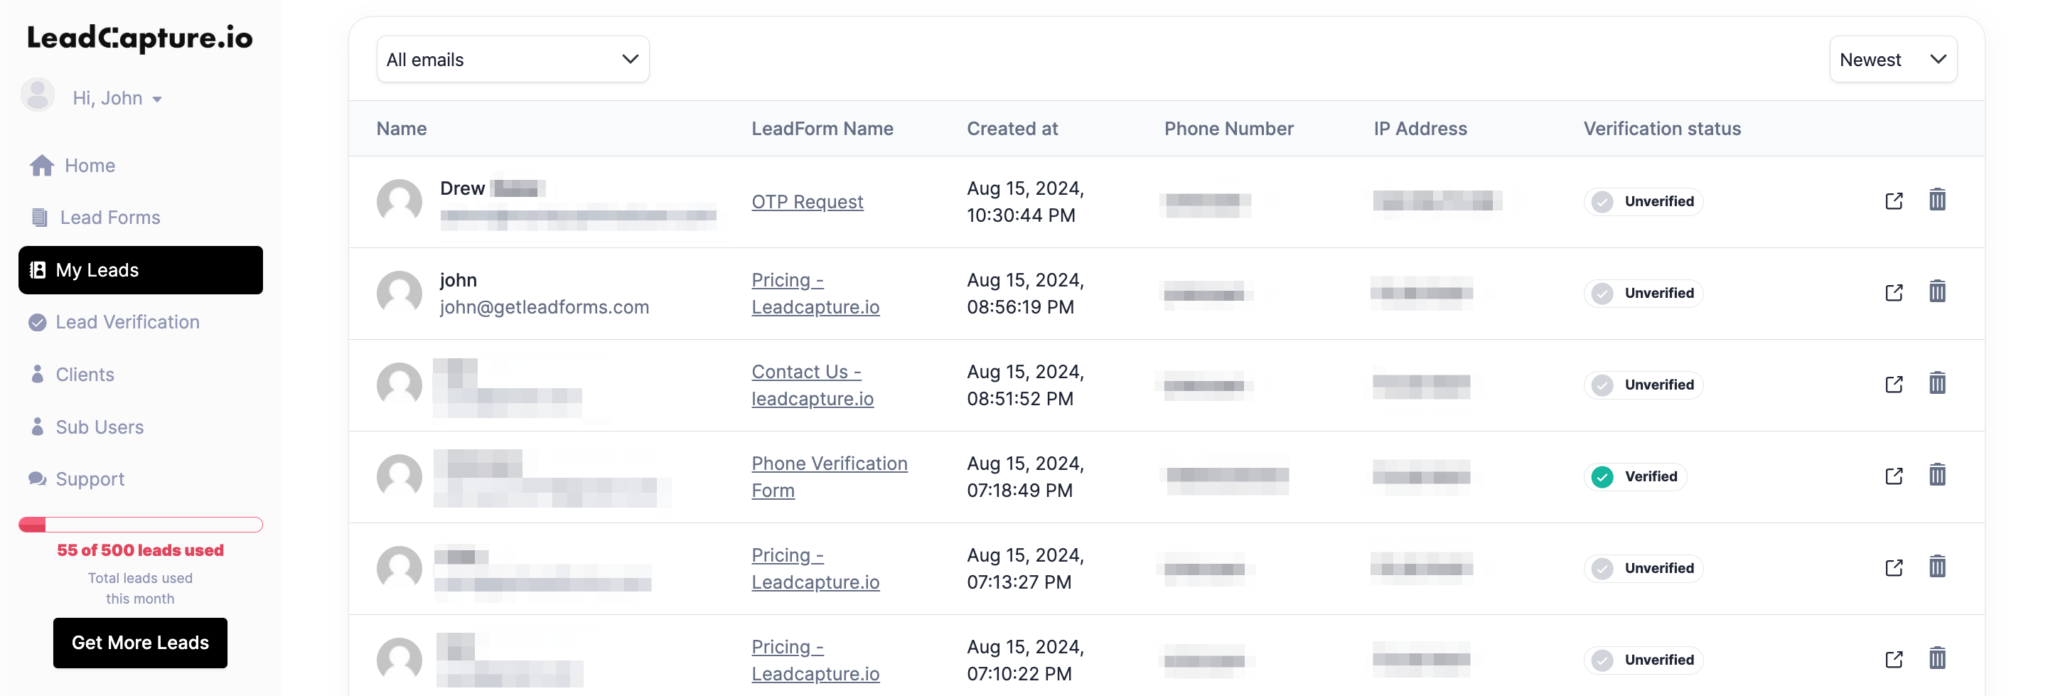Click the Unverified badge on the Contact Us lead

coord(1643,384)
